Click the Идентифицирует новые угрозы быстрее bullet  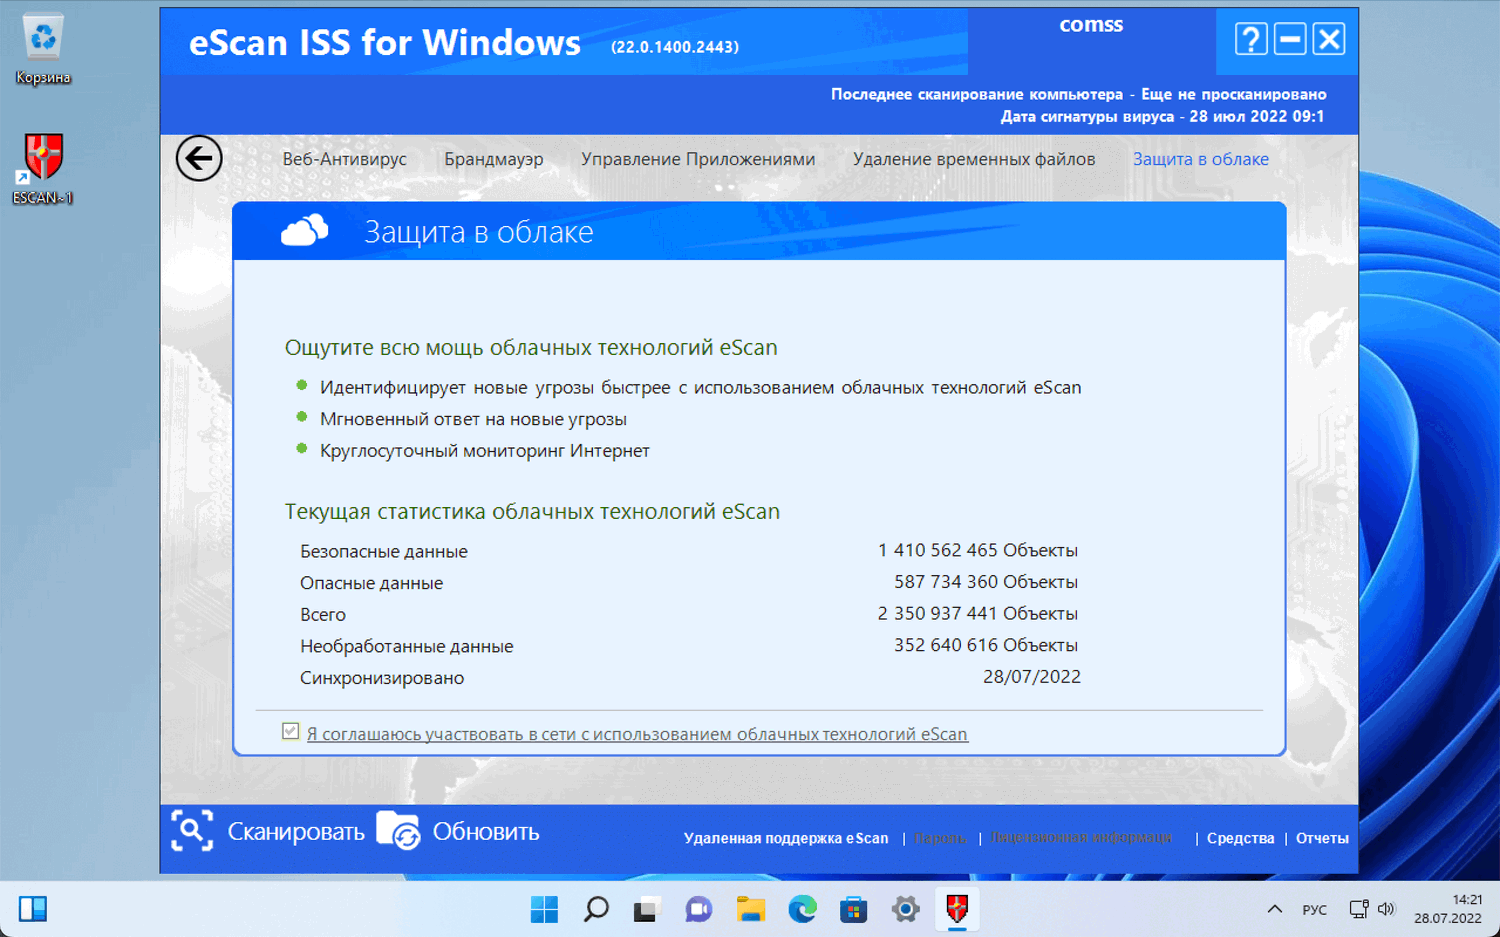(x=701, y=387)
